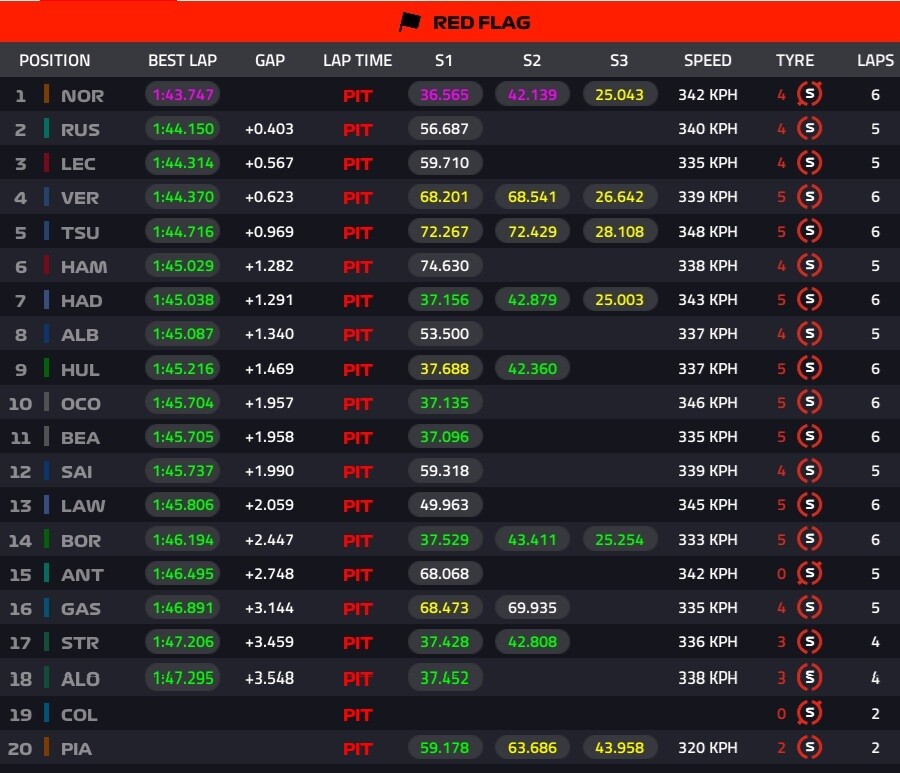Click the S3 time 25.003
Screen dimensions: 900x773
(619, 300)
